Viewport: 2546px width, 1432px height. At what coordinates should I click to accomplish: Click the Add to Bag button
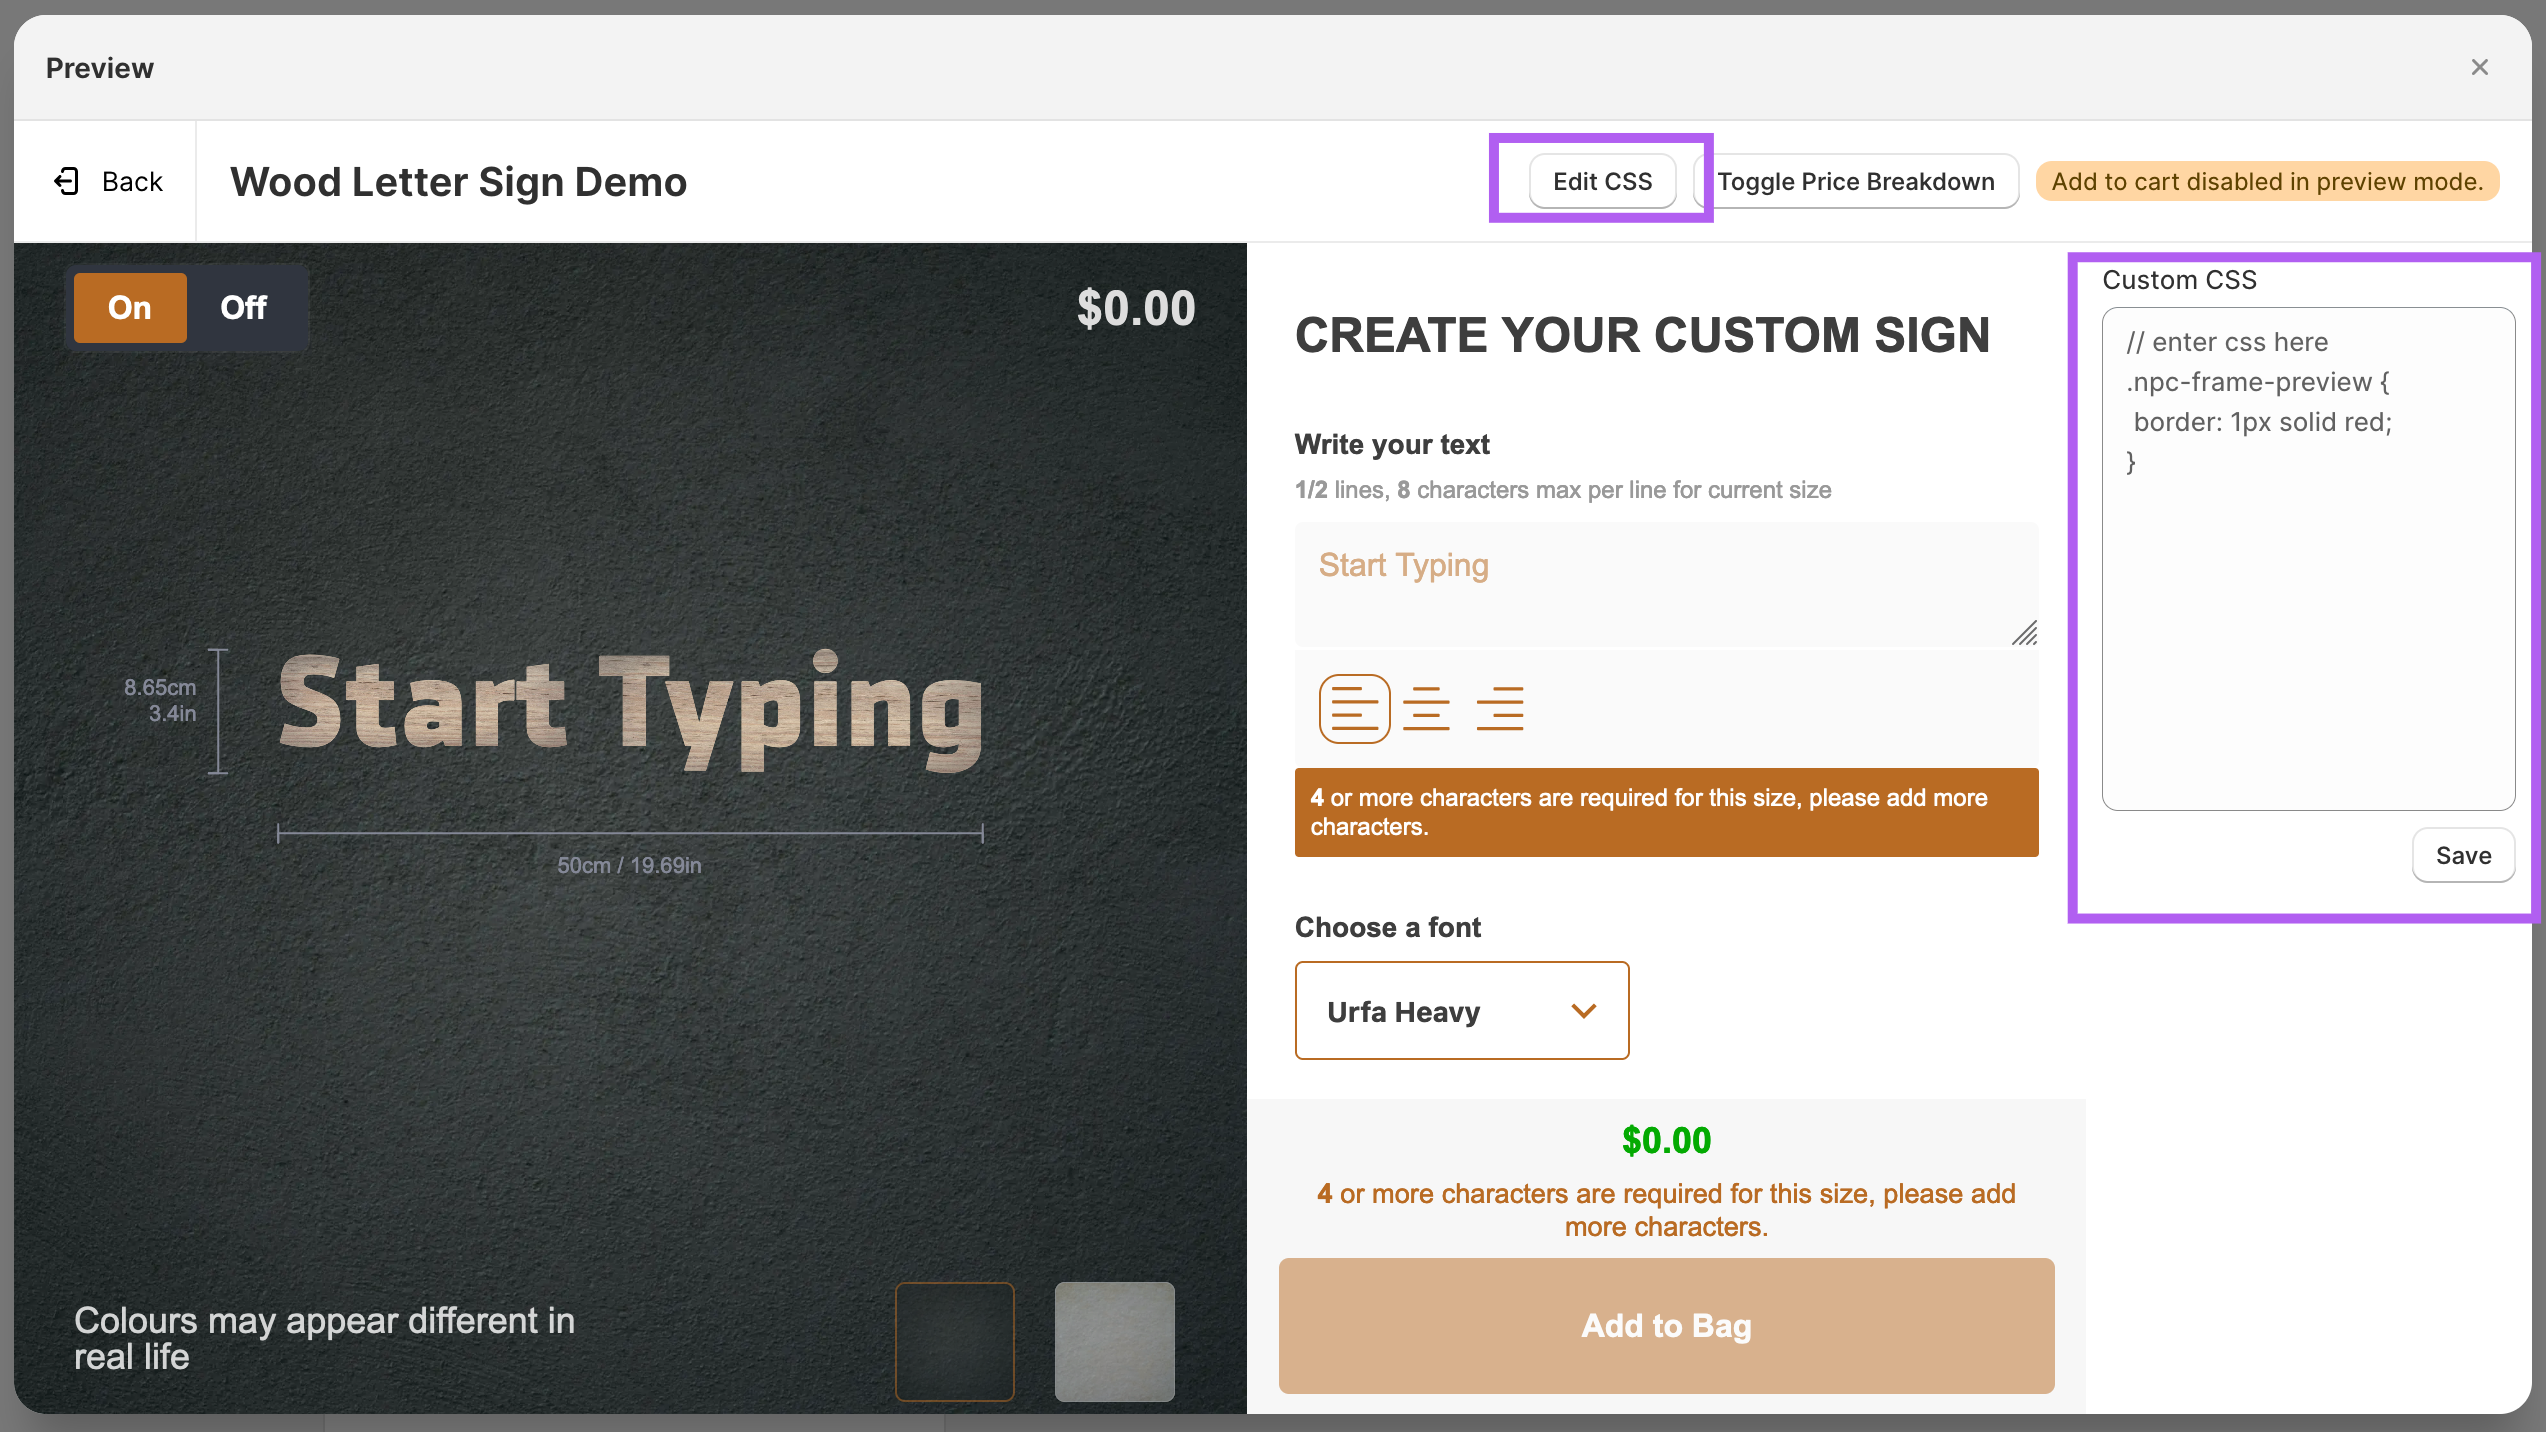[x=1666, y=1326]
